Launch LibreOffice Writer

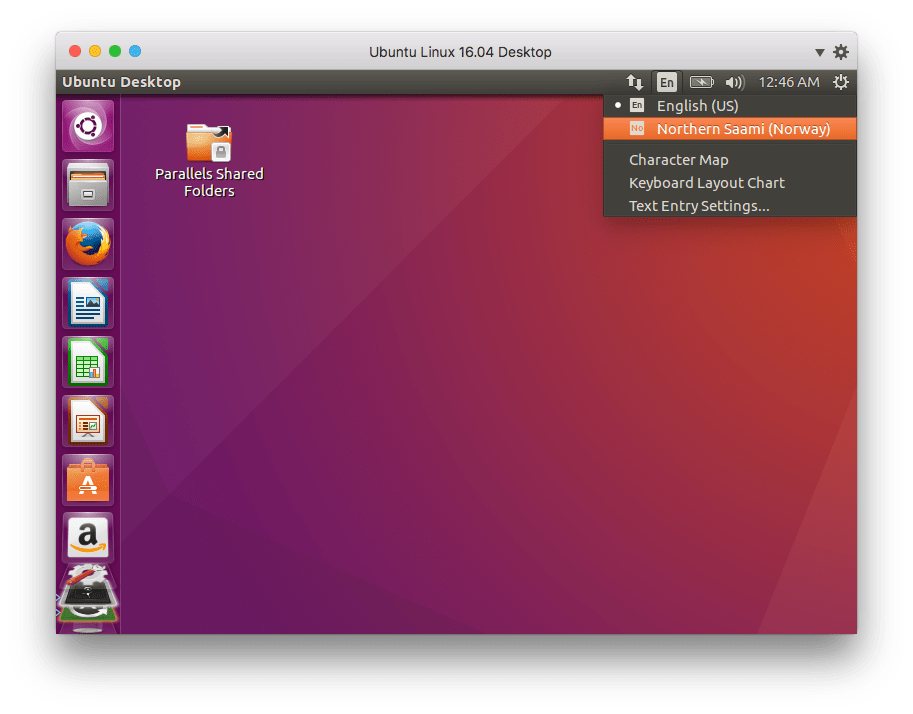pyautogui.click(x=87, y=302)
